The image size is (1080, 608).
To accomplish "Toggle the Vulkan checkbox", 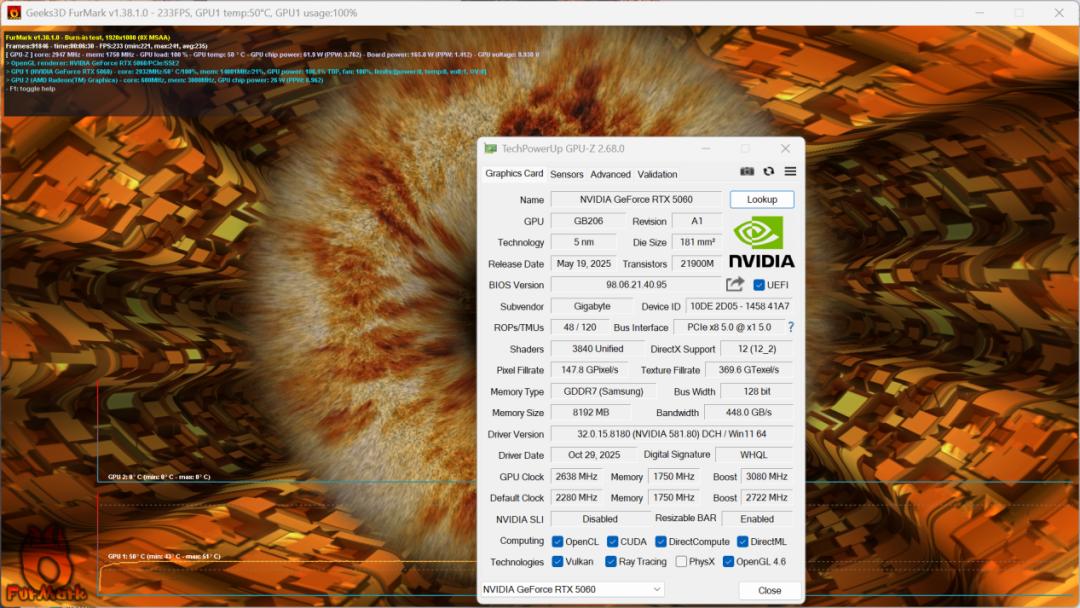I will pos(558,562).
